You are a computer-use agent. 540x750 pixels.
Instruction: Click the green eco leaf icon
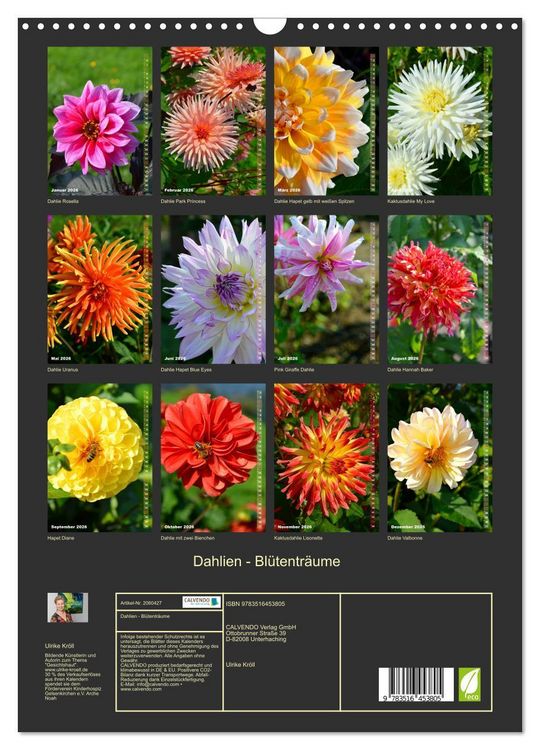(469, 684)
